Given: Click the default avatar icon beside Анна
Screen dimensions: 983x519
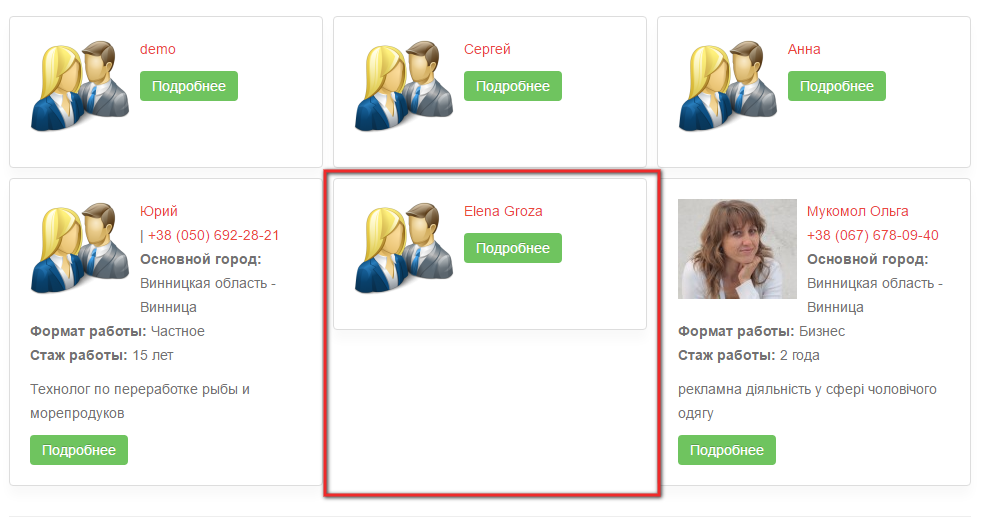Looking at the screenshot, I should point(728,87).
